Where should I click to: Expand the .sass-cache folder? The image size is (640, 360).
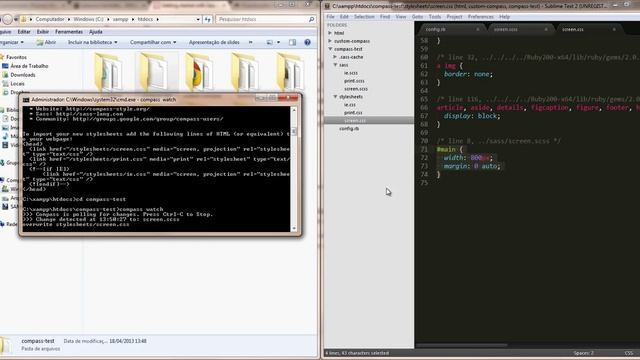[x=335, y=57]
